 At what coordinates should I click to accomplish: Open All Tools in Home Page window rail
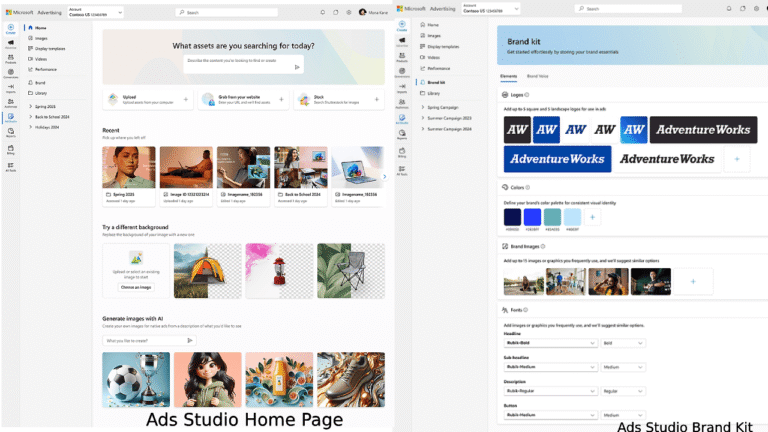click(10, 167)
